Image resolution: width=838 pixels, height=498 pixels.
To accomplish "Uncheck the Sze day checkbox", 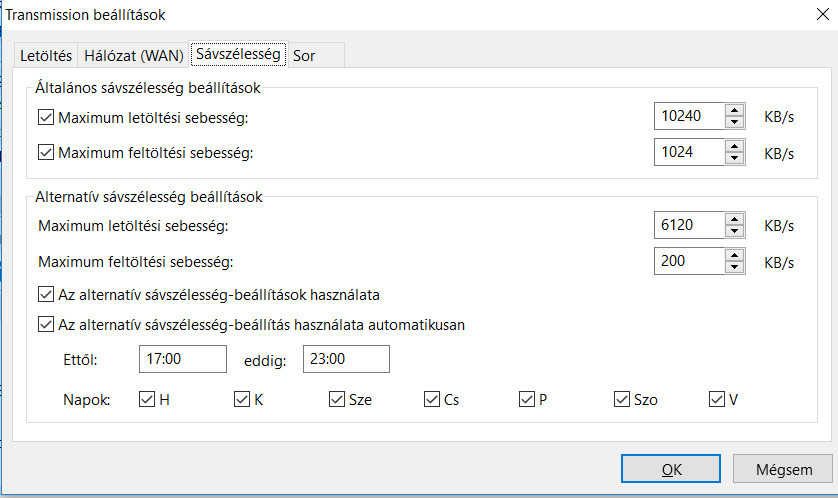I will click(336, 399).
